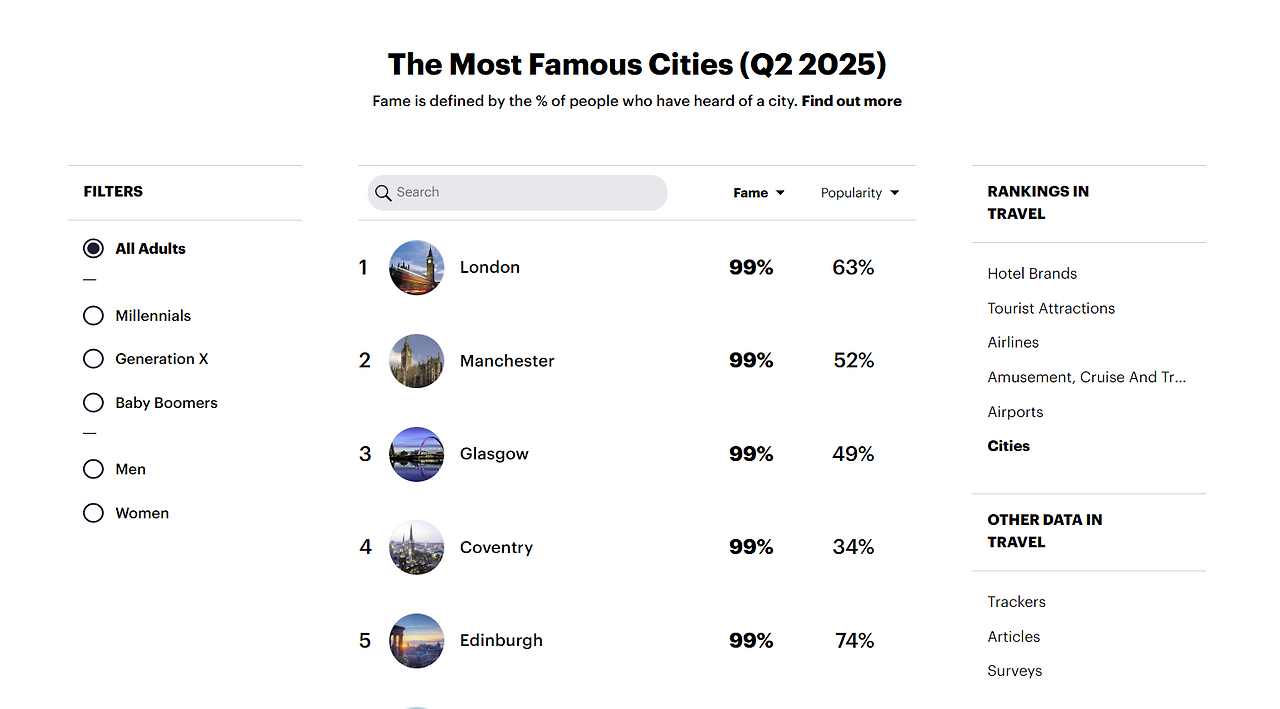Click the search magnifier icon
This screenshot has width=1280, height=709.
[383, 193]
